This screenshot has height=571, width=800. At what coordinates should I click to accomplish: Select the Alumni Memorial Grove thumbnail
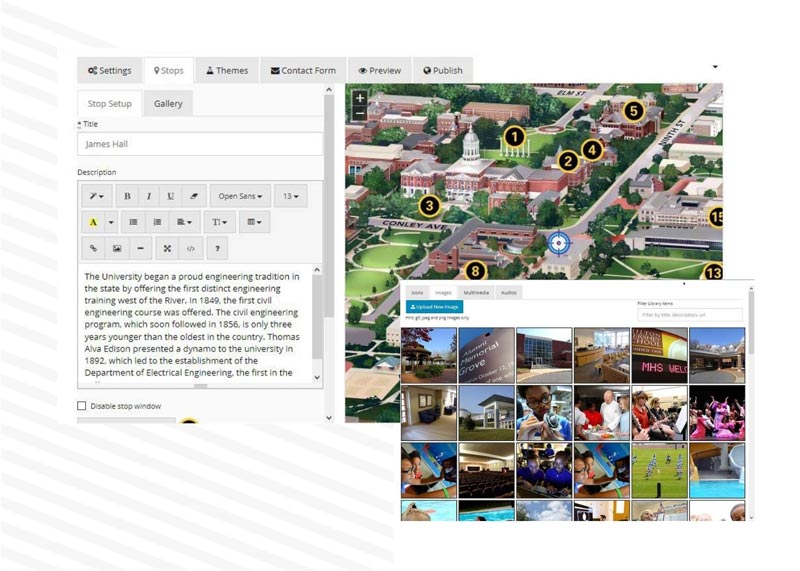(x=487, y=356)
